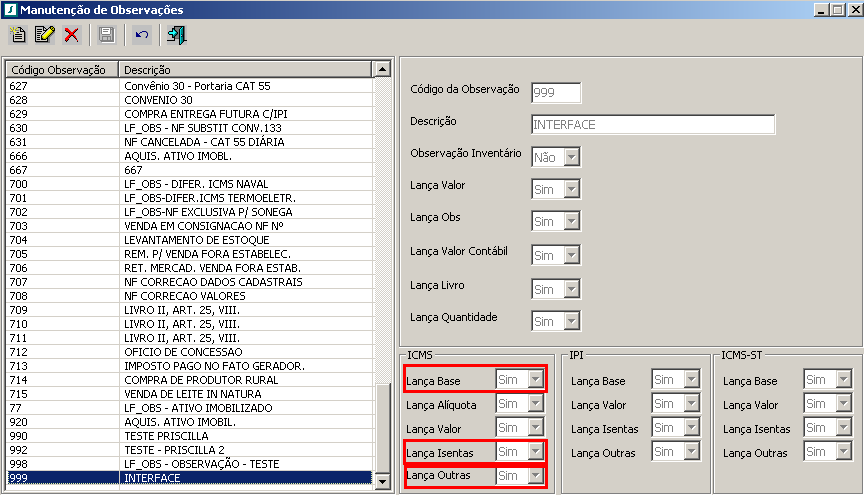This screenshot has height=495, width=864.
Task: Open the Observação Inventário dropdown
Action: point(571,157)
